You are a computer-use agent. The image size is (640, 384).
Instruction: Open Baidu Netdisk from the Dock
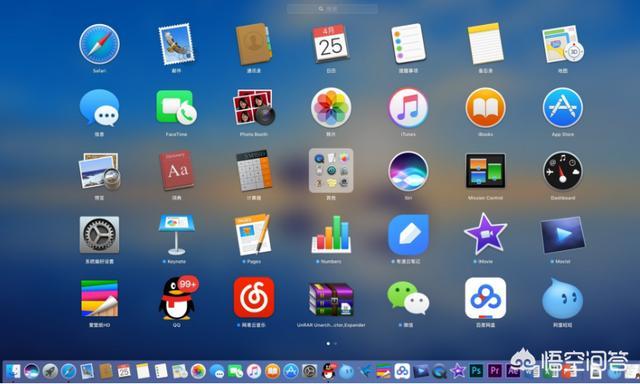pyautogui.click(x=402, y=371)
